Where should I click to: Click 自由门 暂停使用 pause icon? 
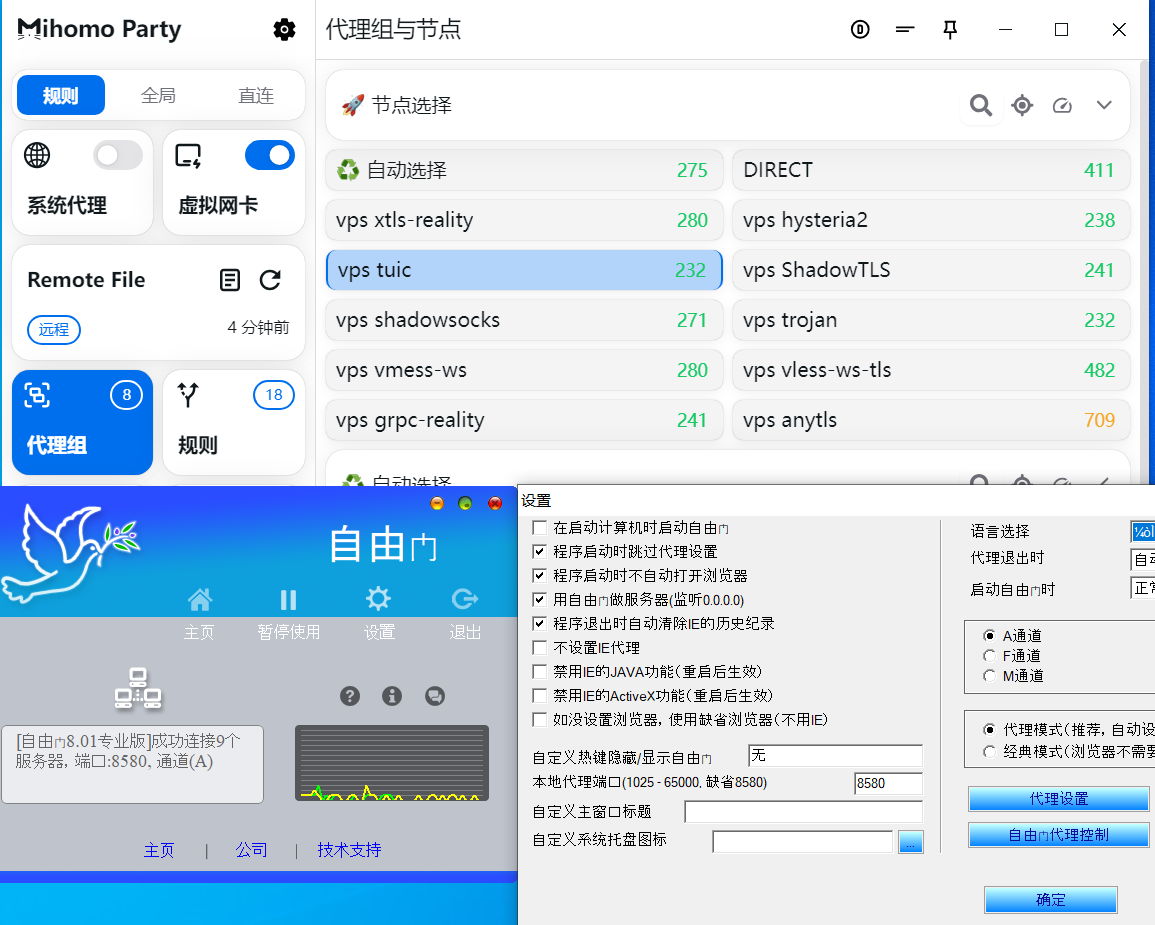288,599
